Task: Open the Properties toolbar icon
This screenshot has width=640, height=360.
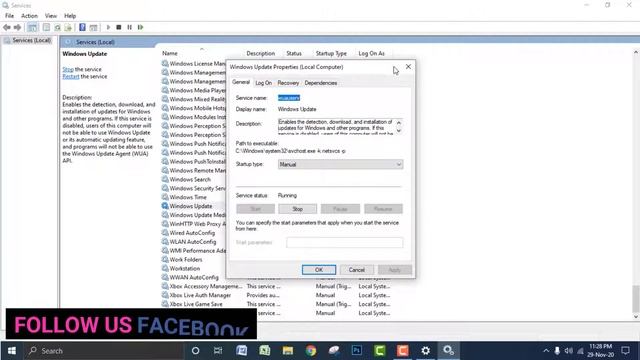Action: pyautogui.click(x=46, y=27)
